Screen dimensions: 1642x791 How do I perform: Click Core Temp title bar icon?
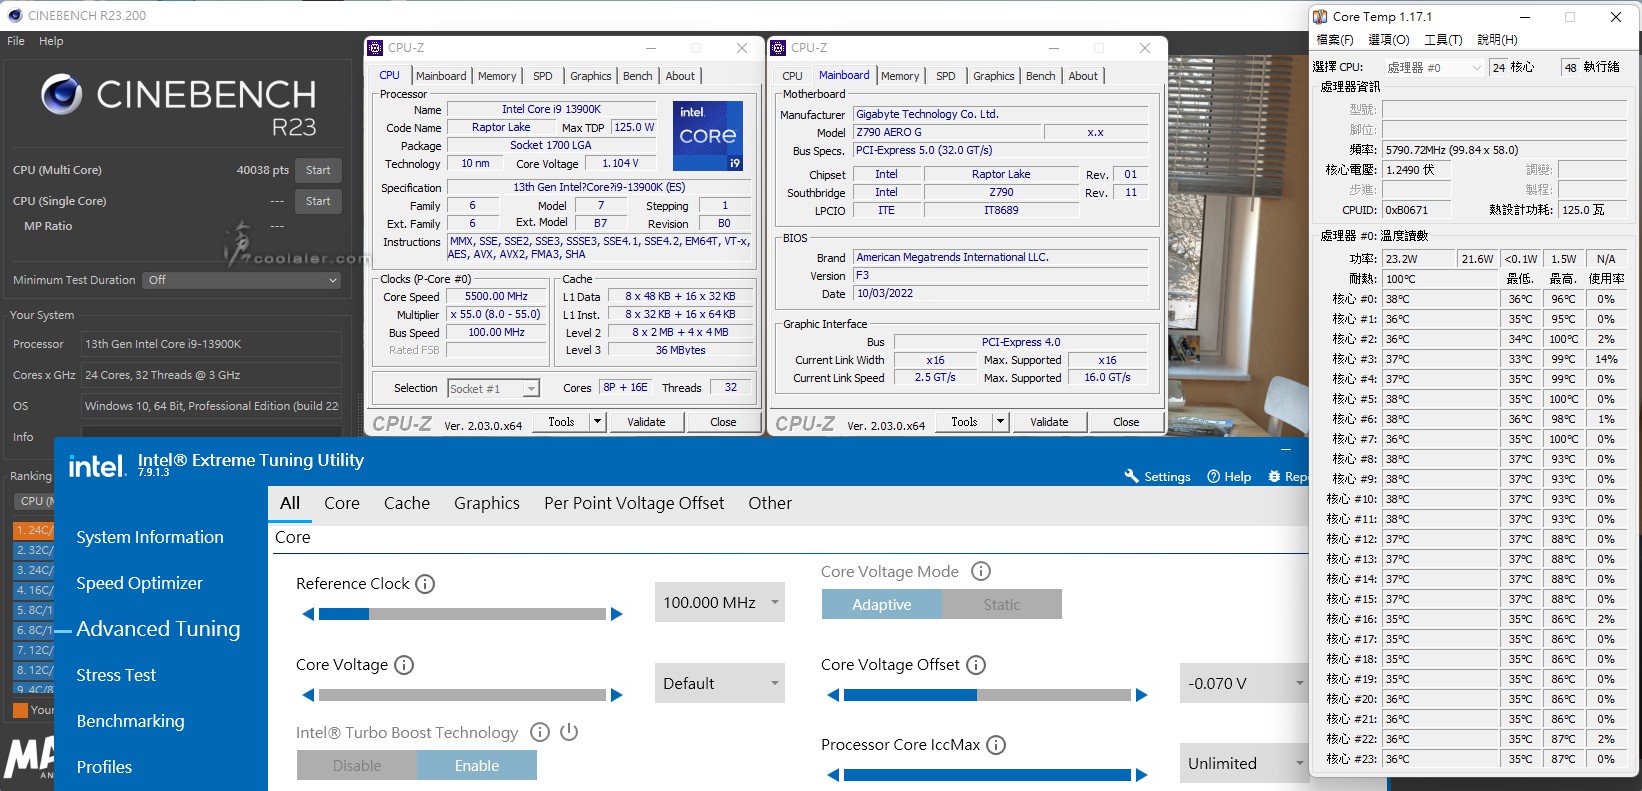[1320, 17]
